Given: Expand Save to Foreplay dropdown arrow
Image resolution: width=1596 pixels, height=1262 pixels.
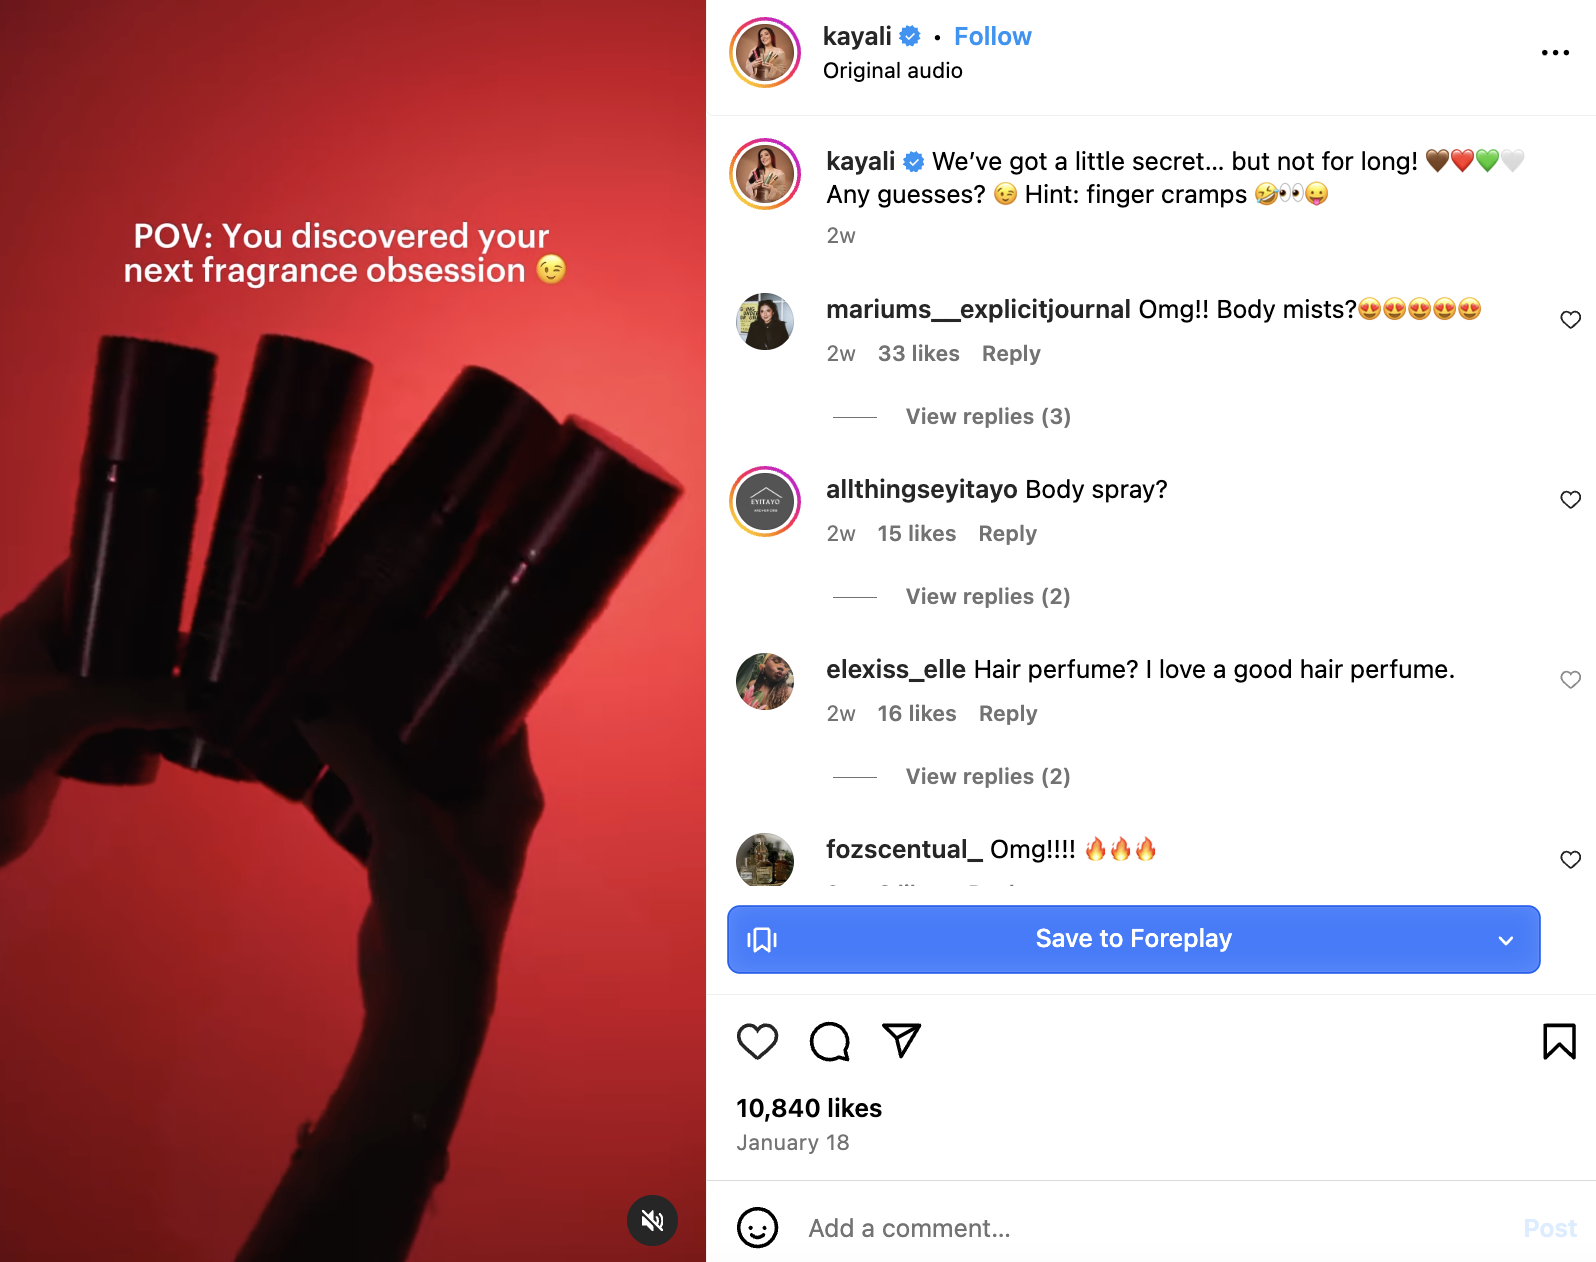Looking at the screenshot, I should click(1506, 940).
